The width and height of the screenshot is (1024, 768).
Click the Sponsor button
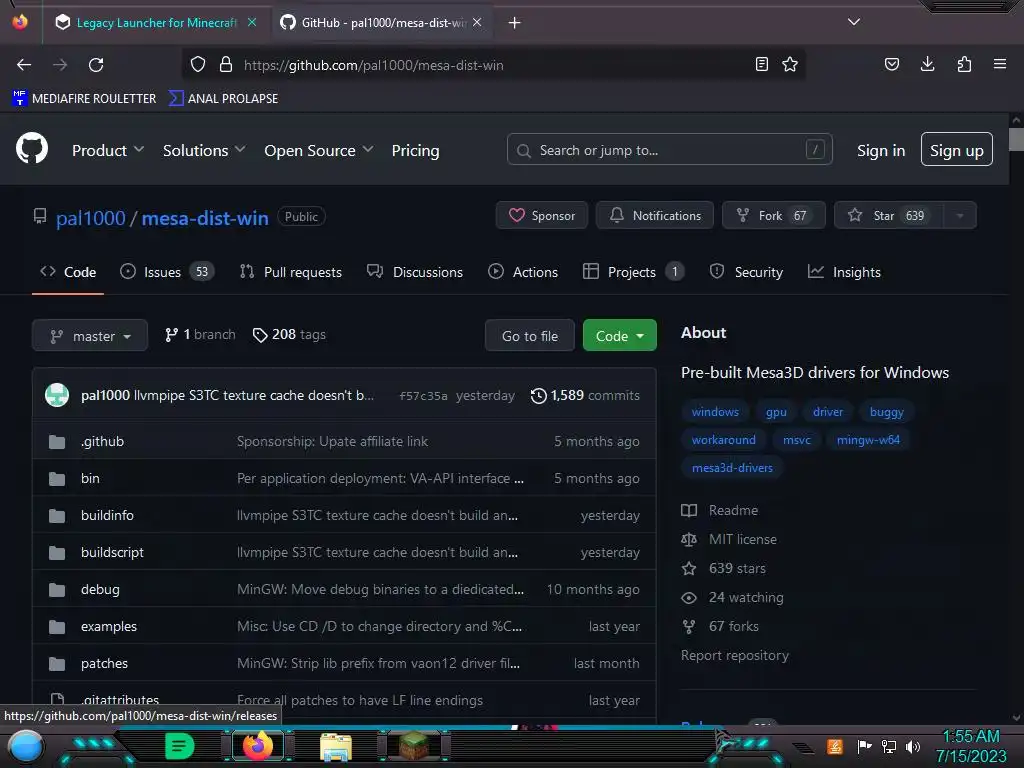541,216
